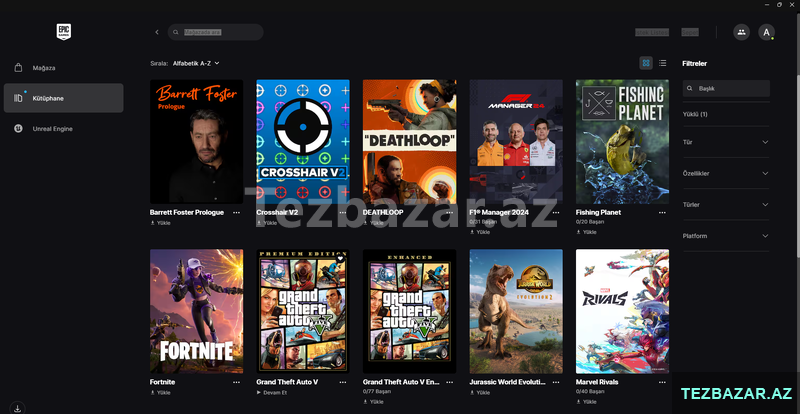Open Marvel Rivals cover art

click(x=622, y=311)
